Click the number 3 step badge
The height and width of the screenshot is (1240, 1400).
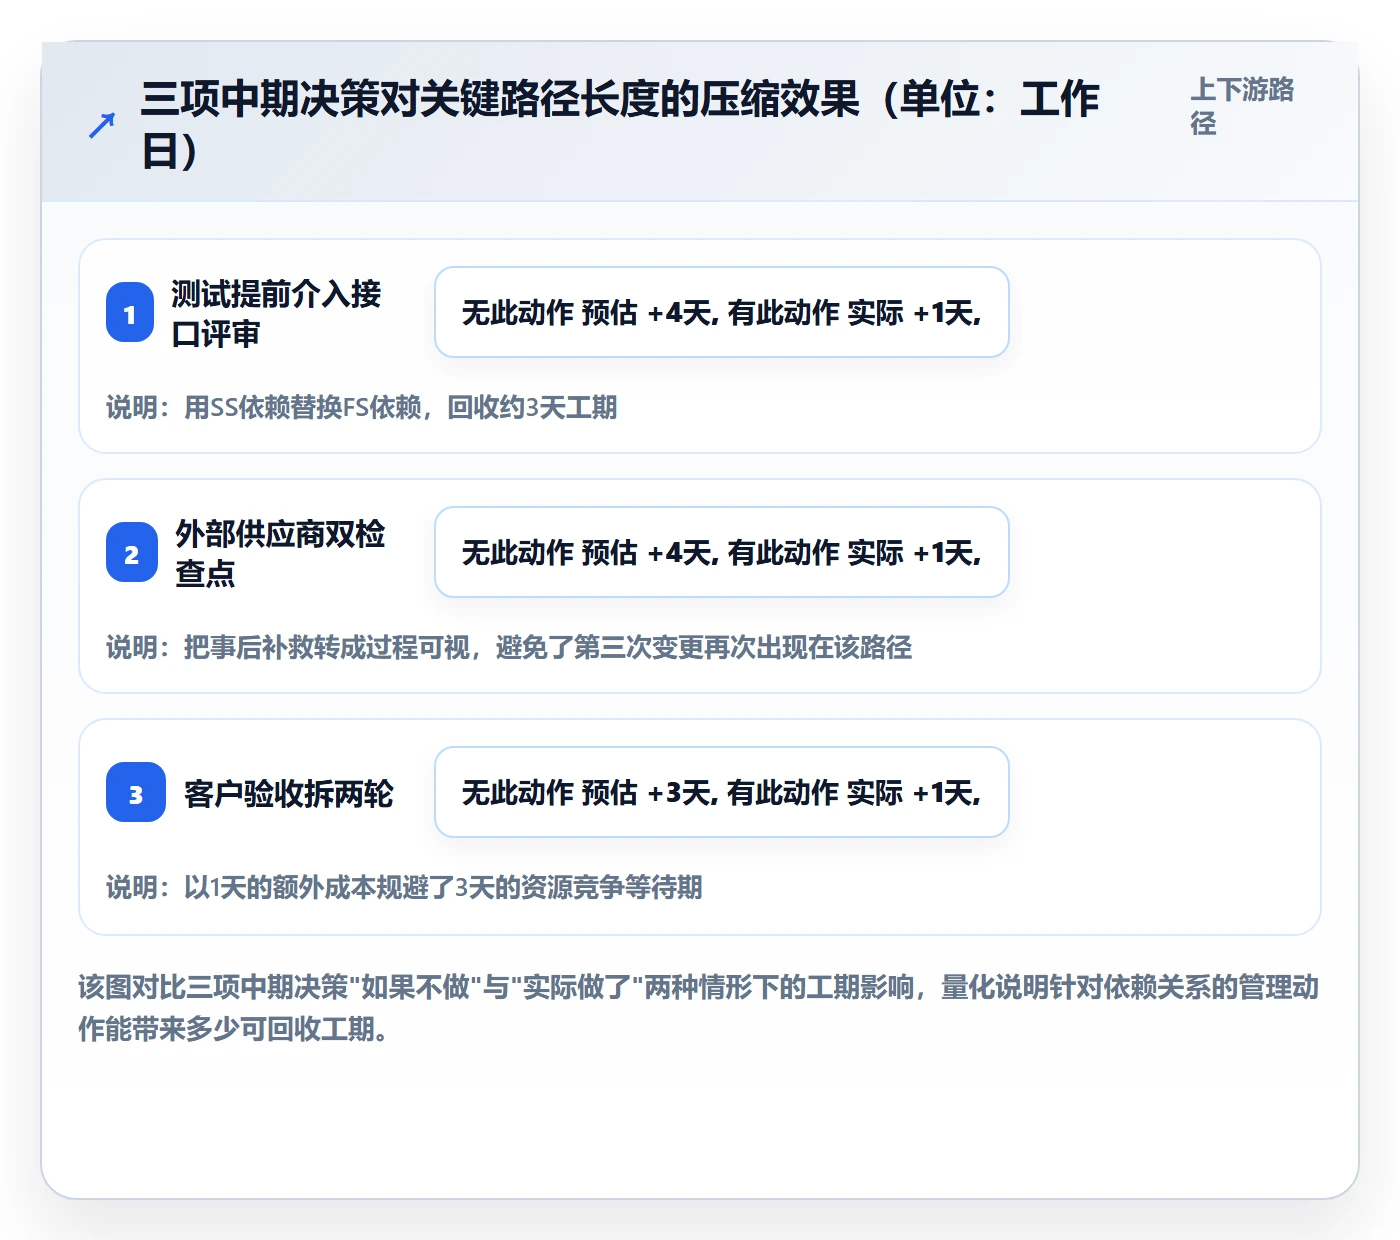pyautogui.click(x=136, y=793)
